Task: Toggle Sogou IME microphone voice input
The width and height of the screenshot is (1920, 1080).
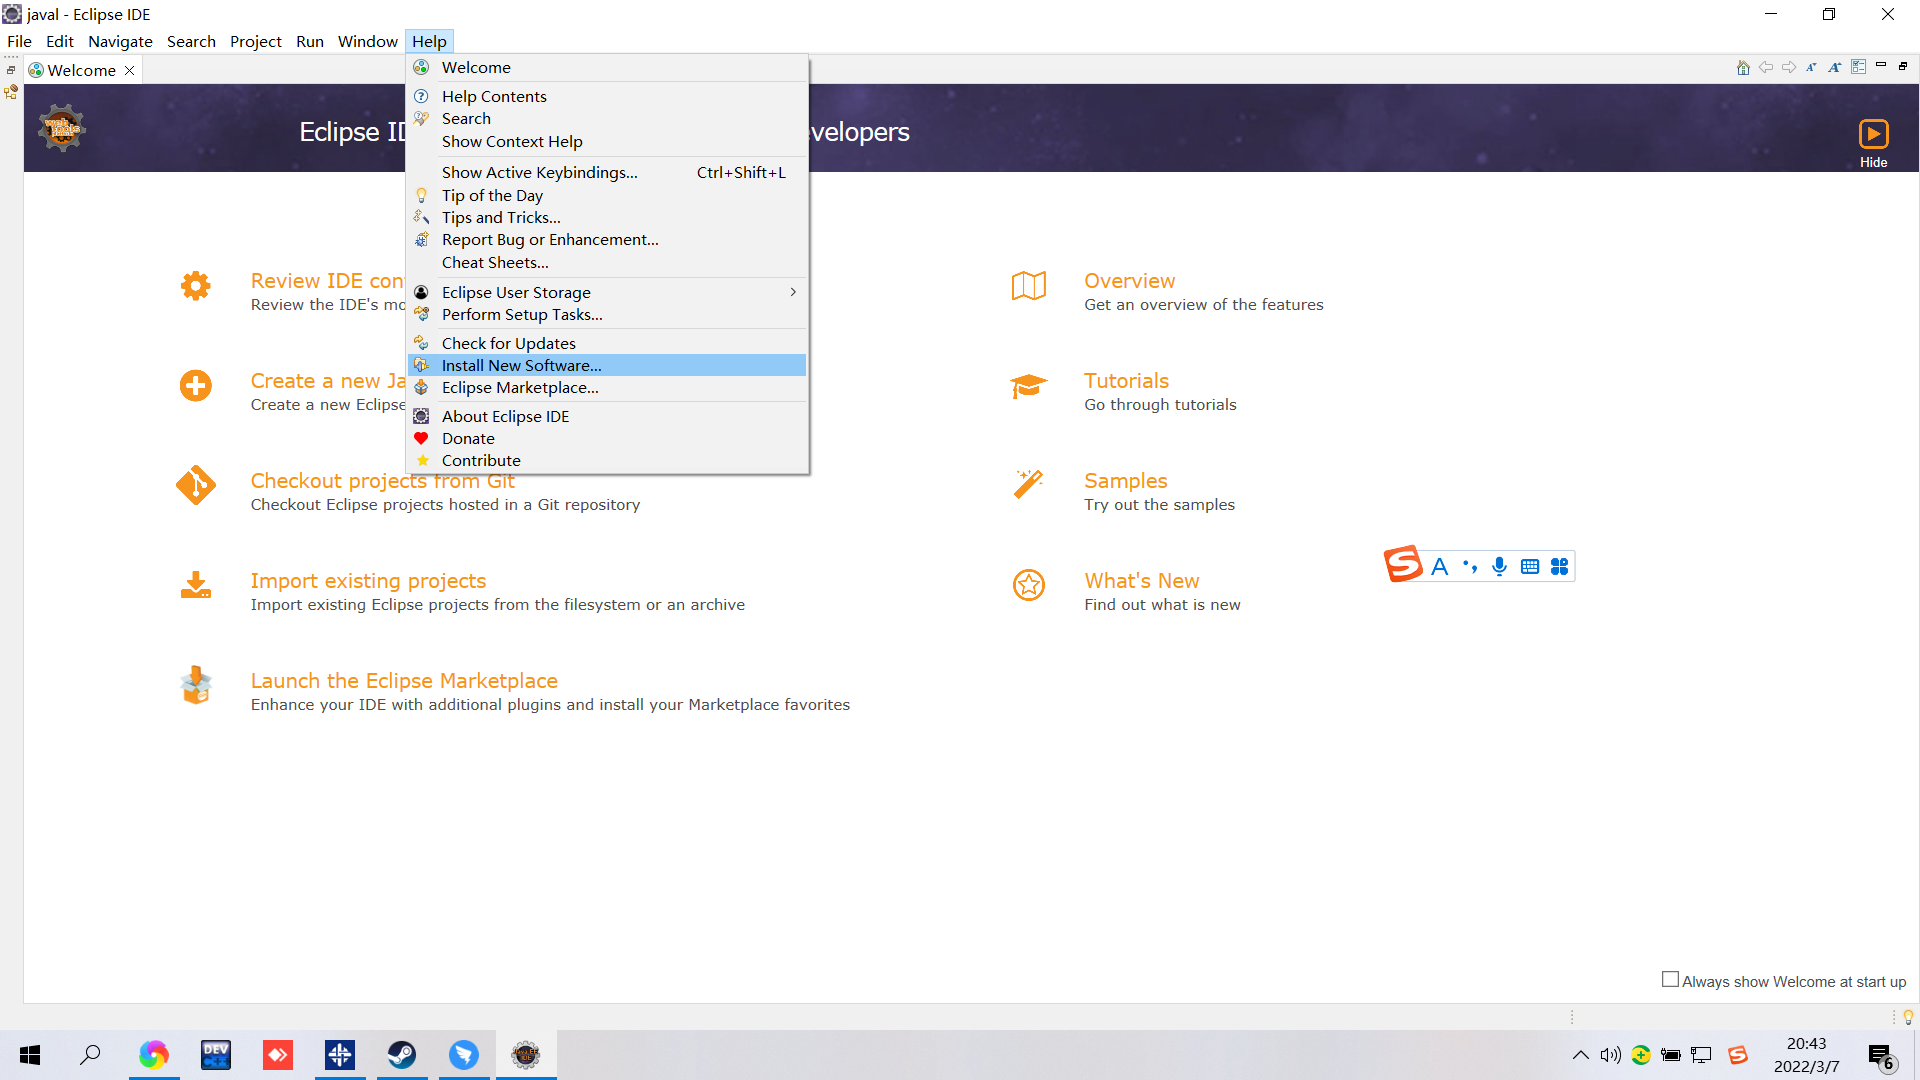Action: [x=1499, y=567]
